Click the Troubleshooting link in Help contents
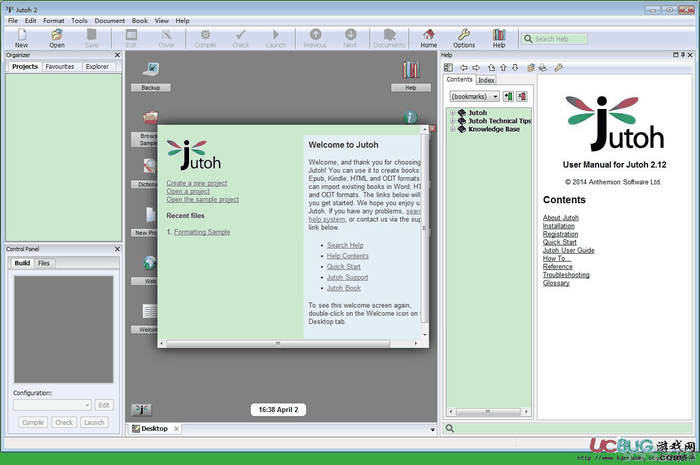 point(566,274)
